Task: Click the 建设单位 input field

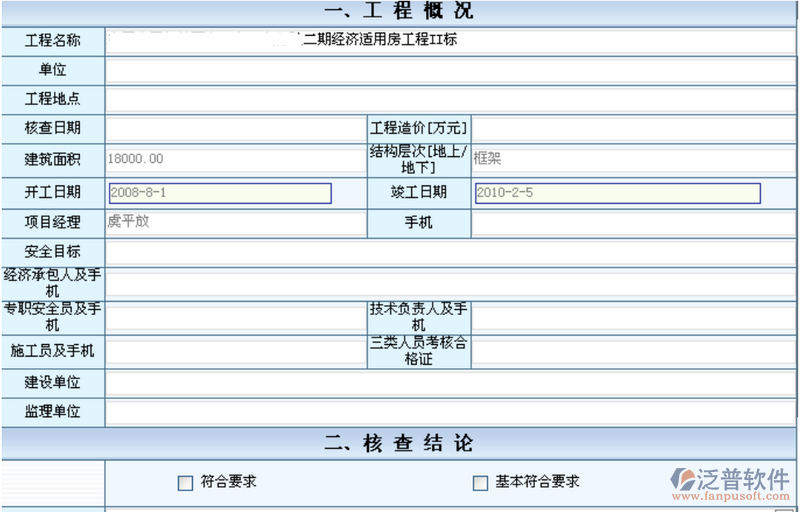Action: [x=450, y=383]
